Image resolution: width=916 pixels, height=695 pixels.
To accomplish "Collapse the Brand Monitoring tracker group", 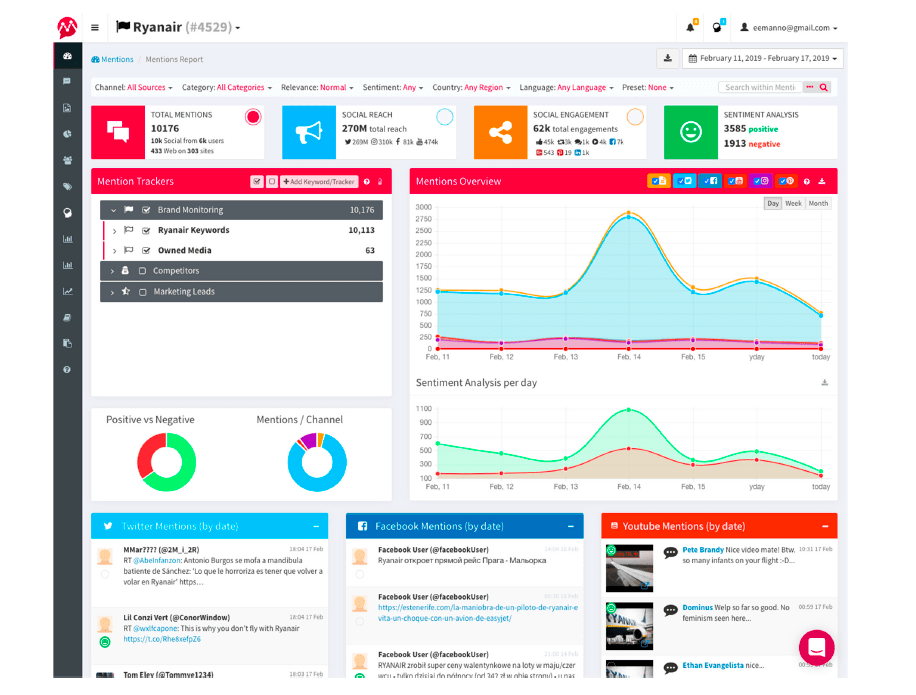I will 113,210.
